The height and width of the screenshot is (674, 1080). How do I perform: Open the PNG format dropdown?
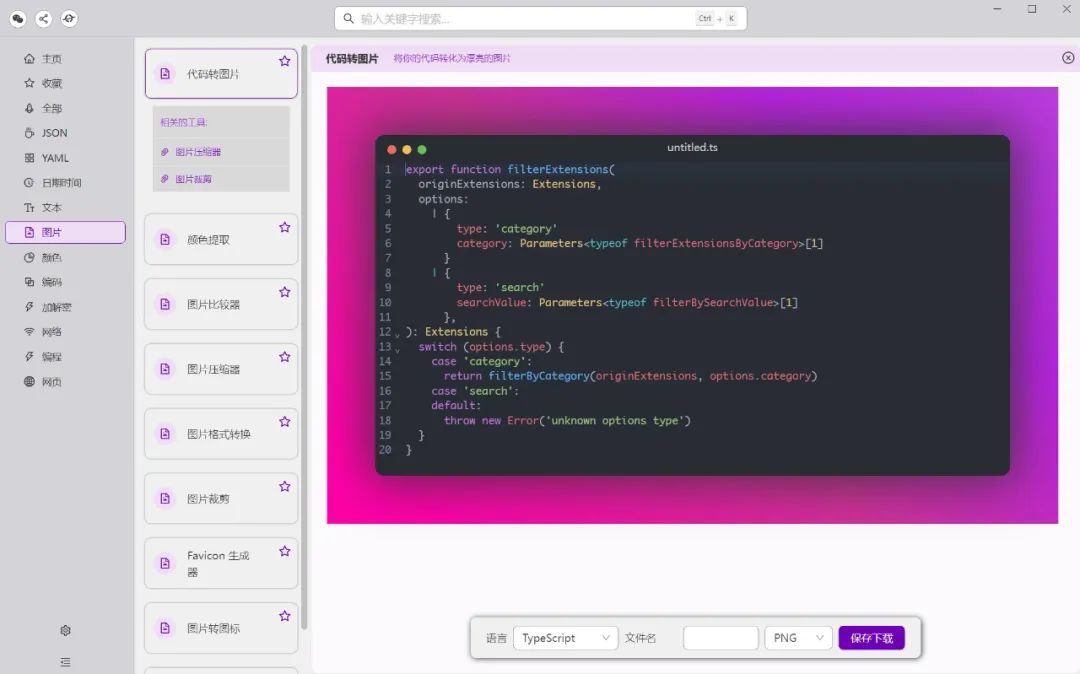click(798, 638)
